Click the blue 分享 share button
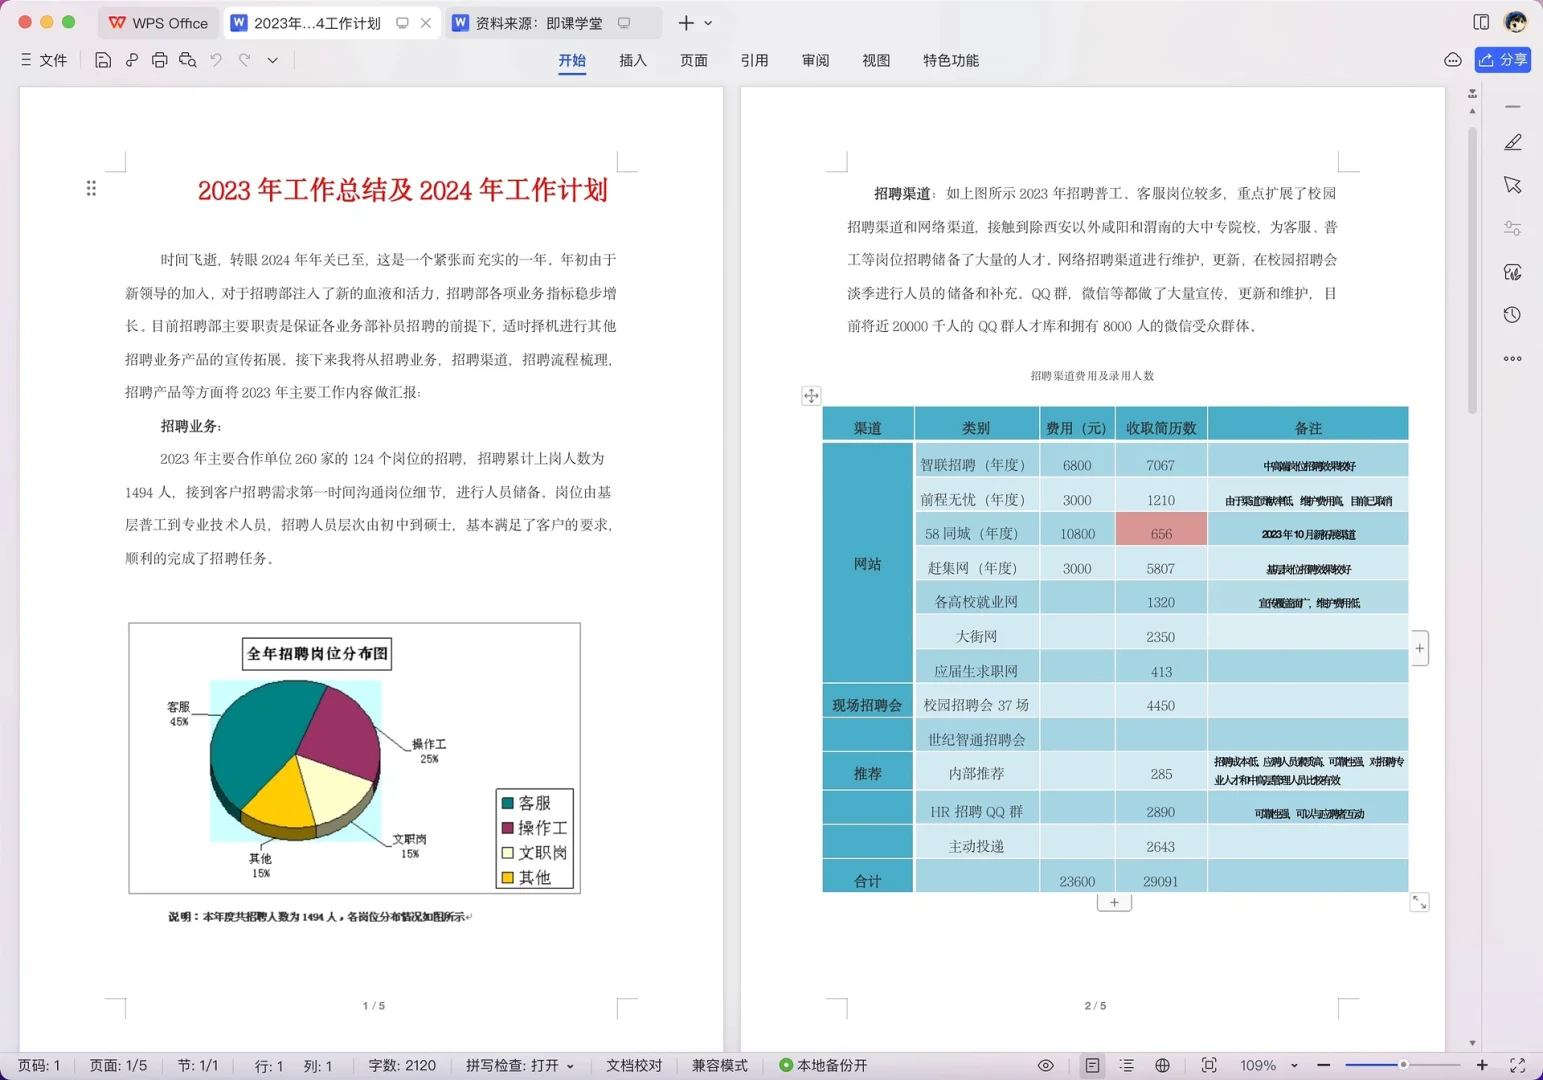 [1503, 60]
